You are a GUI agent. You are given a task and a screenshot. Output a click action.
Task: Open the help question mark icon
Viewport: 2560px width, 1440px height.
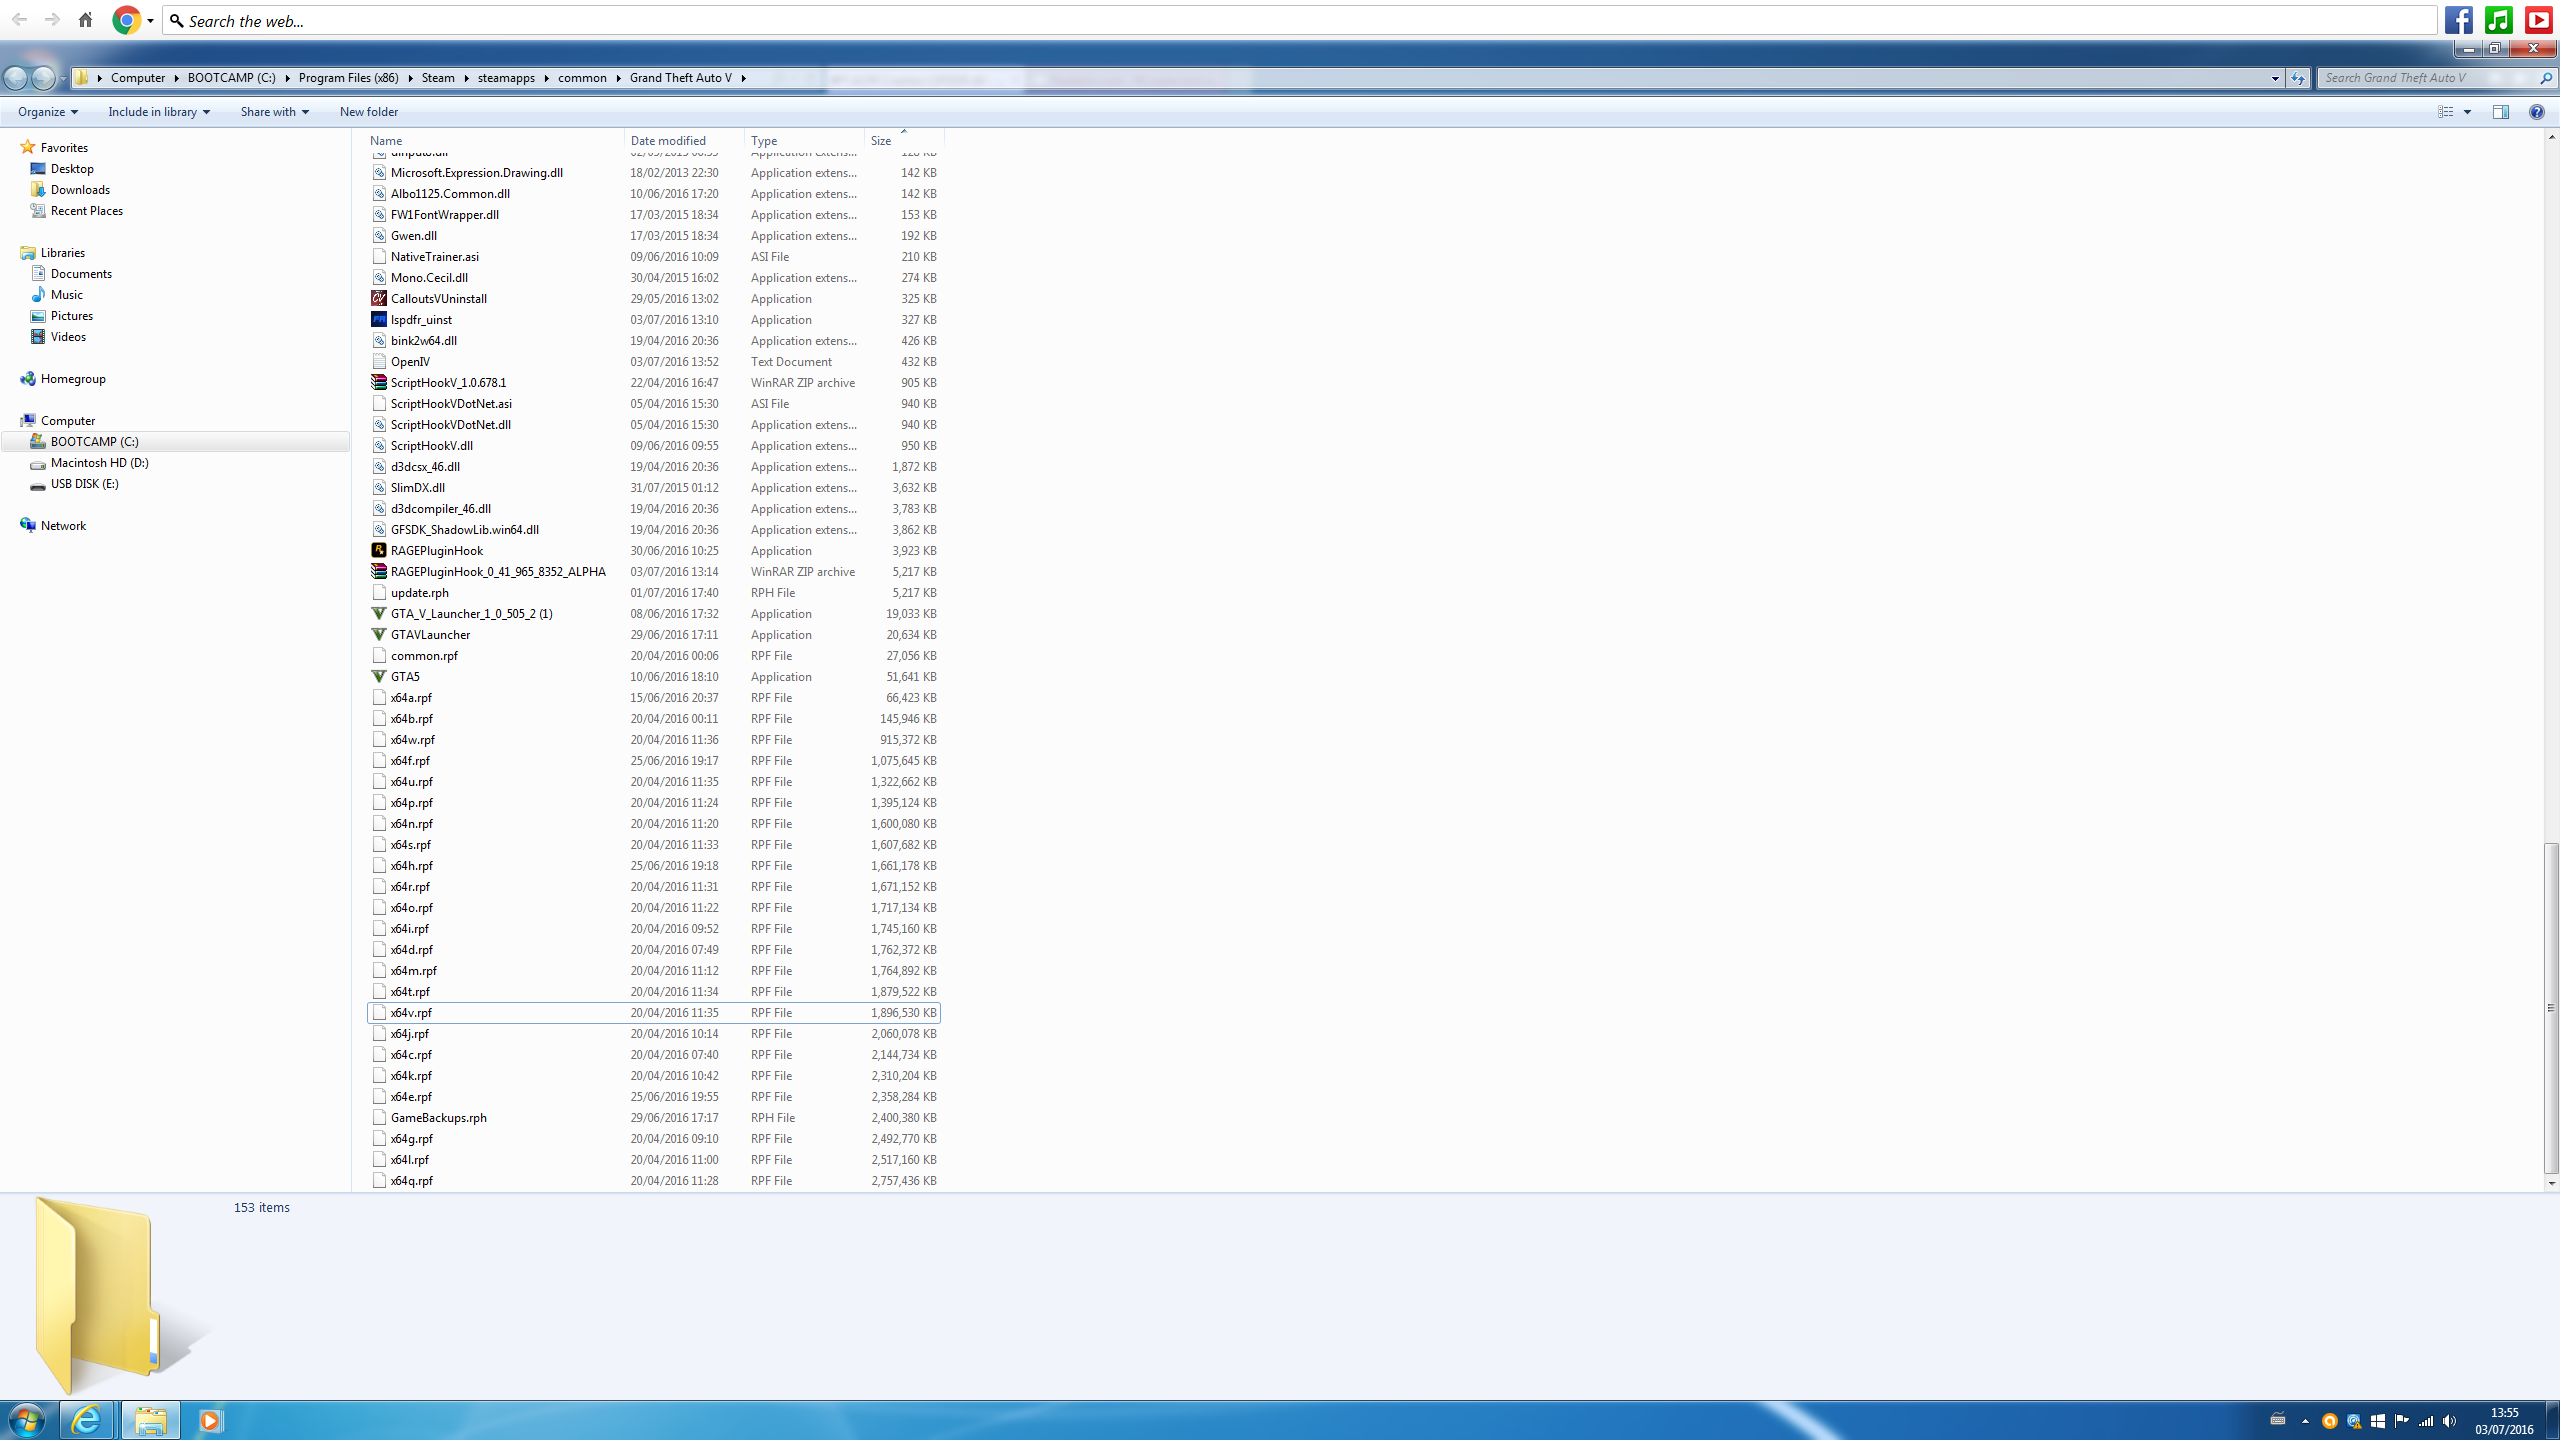coord(2536,112)
